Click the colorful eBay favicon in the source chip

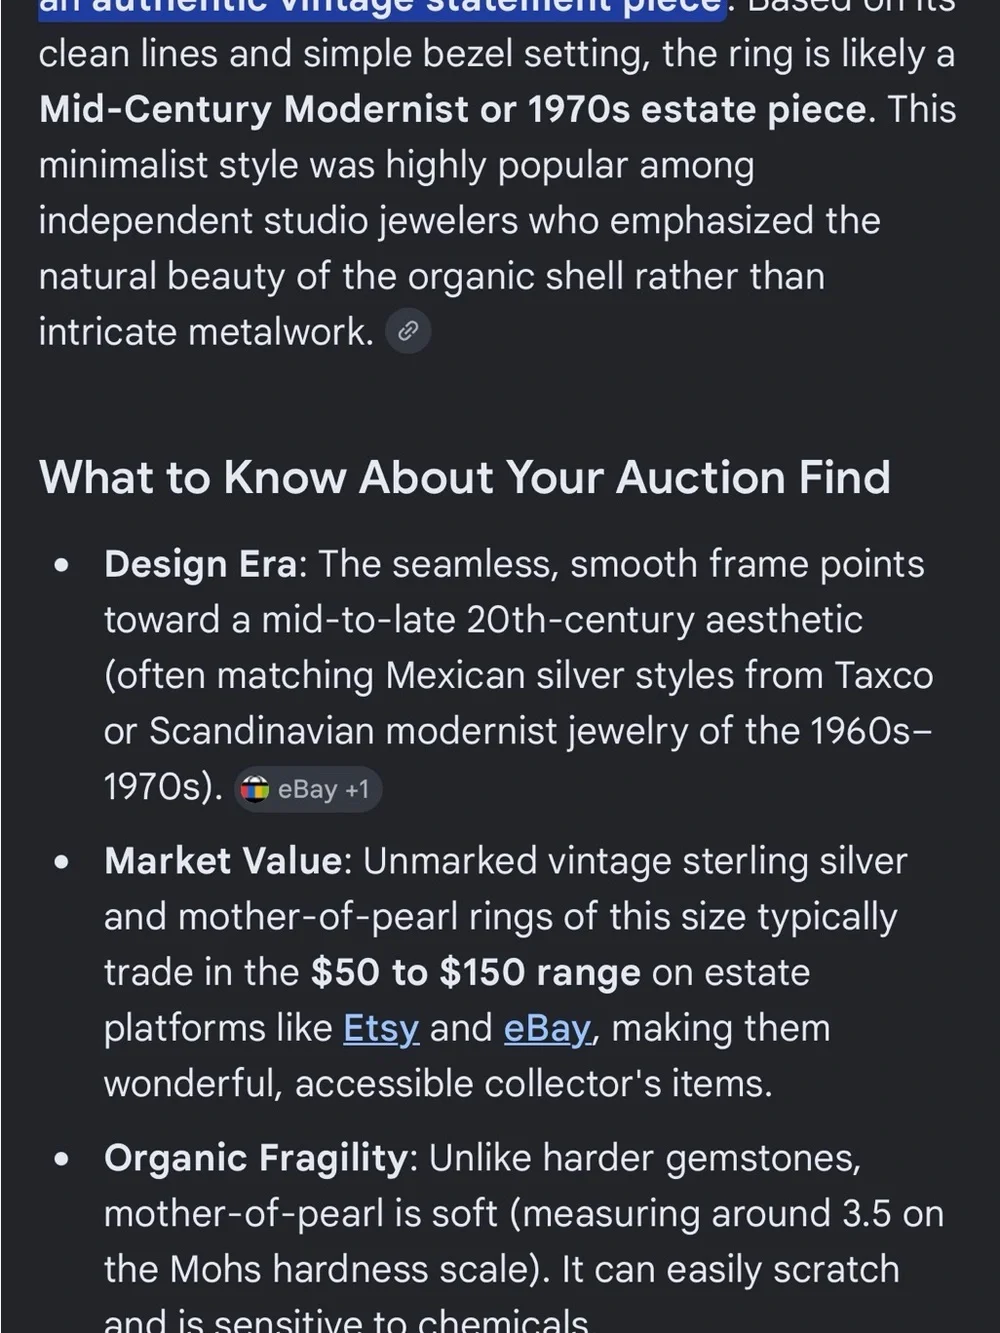pos(256,789)
